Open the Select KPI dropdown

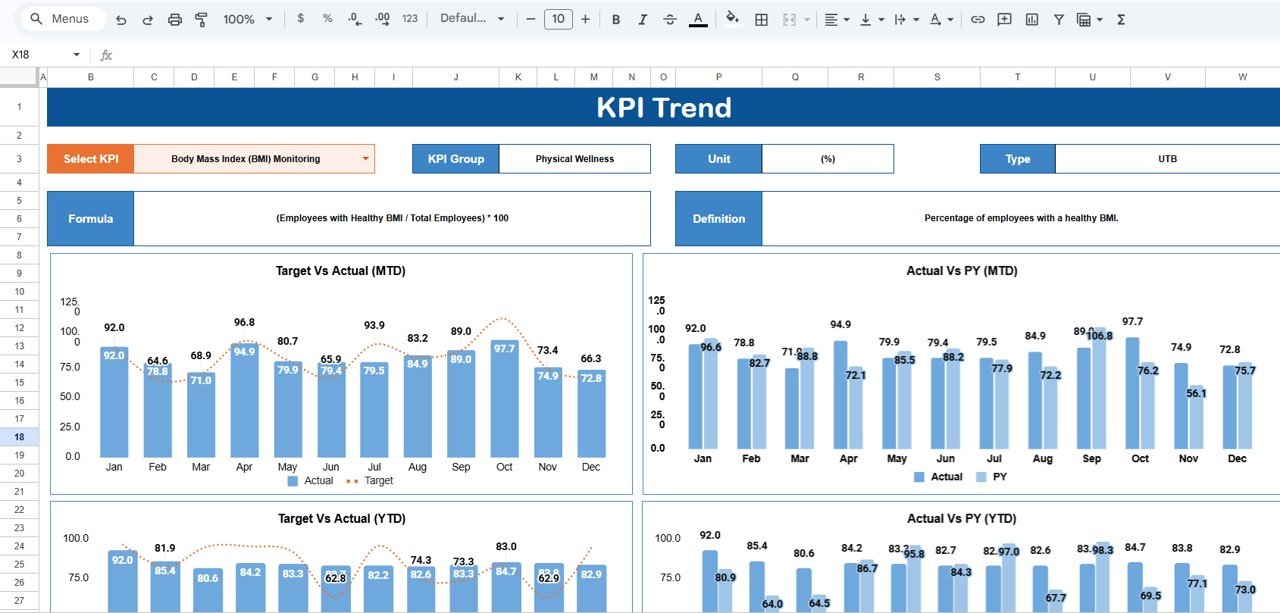tap(365, 158)
